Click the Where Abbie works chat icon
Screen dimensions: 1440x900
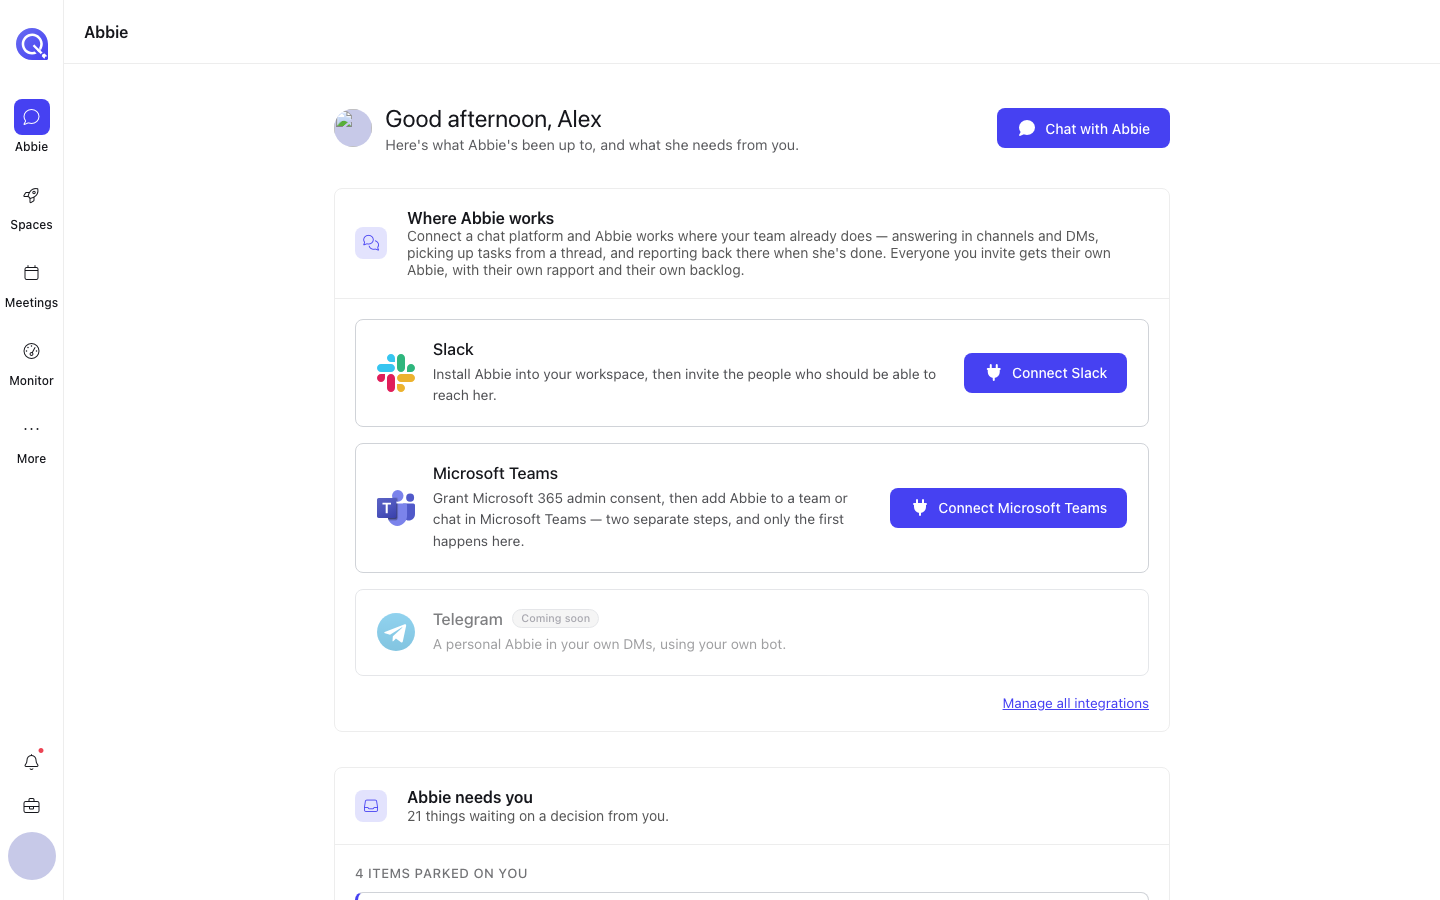[x=371, y=243]
